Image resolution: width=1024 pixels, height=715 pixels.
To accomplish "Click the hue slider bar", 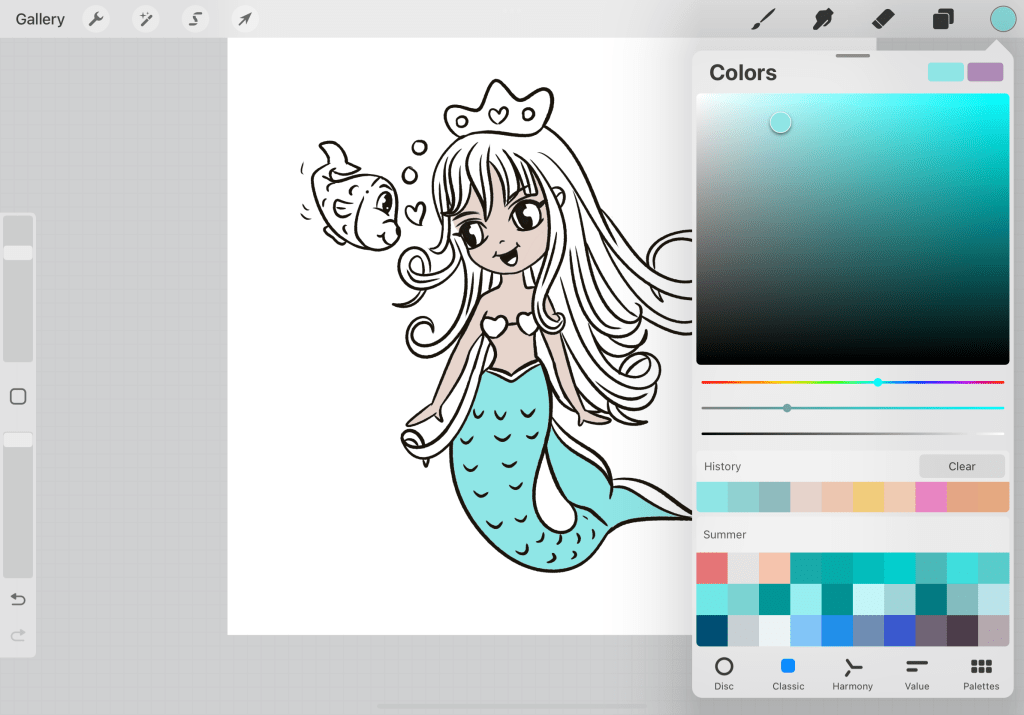I will [x=852, y=382].
